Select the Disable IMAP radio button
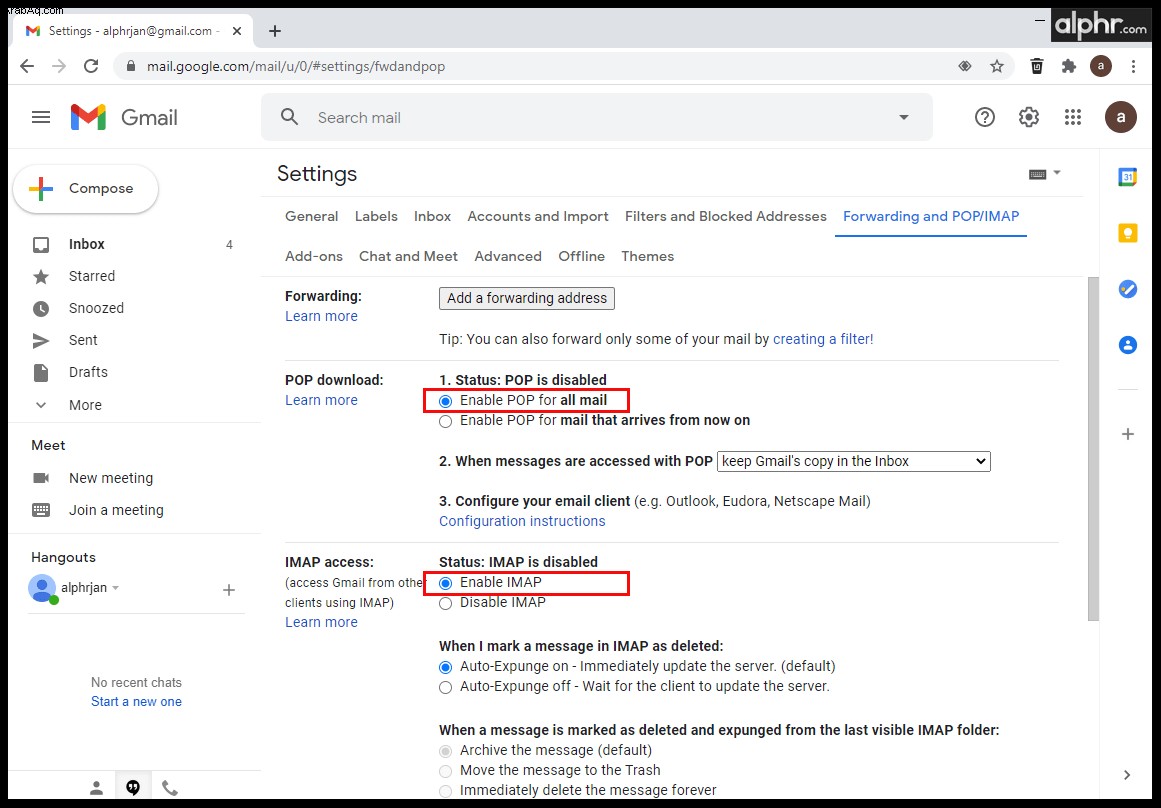 [x=445, y=604]
